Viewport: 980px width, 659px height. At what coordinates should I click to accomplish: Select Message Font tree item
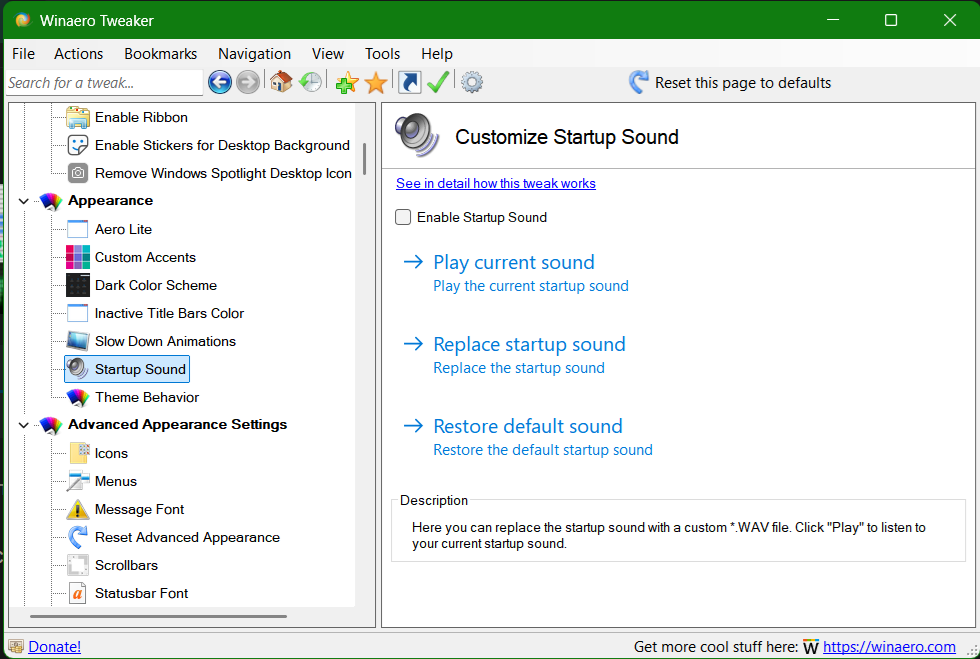139,509
